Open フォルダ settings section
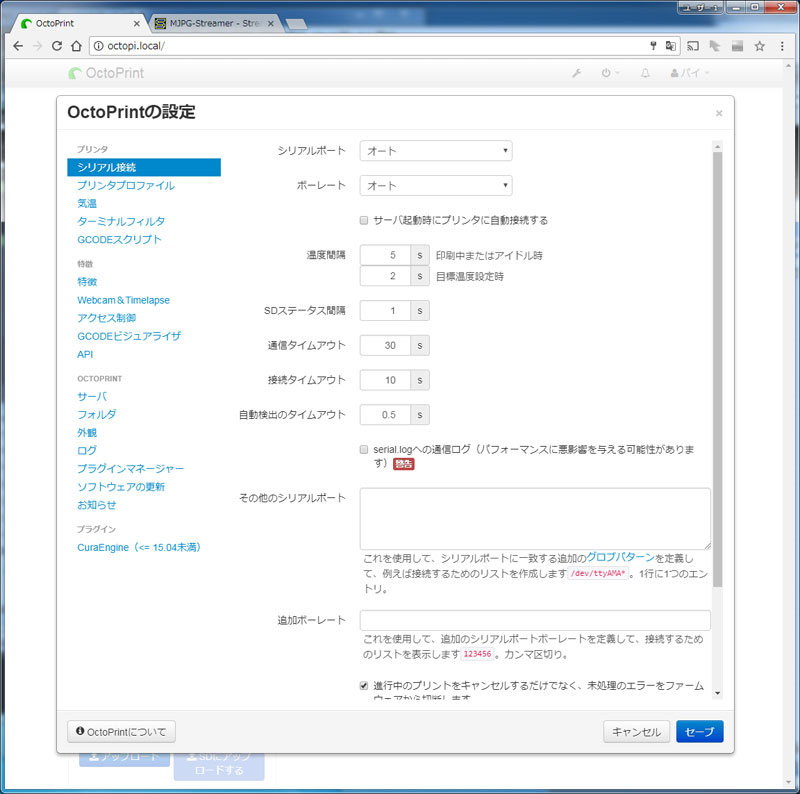 96,414
